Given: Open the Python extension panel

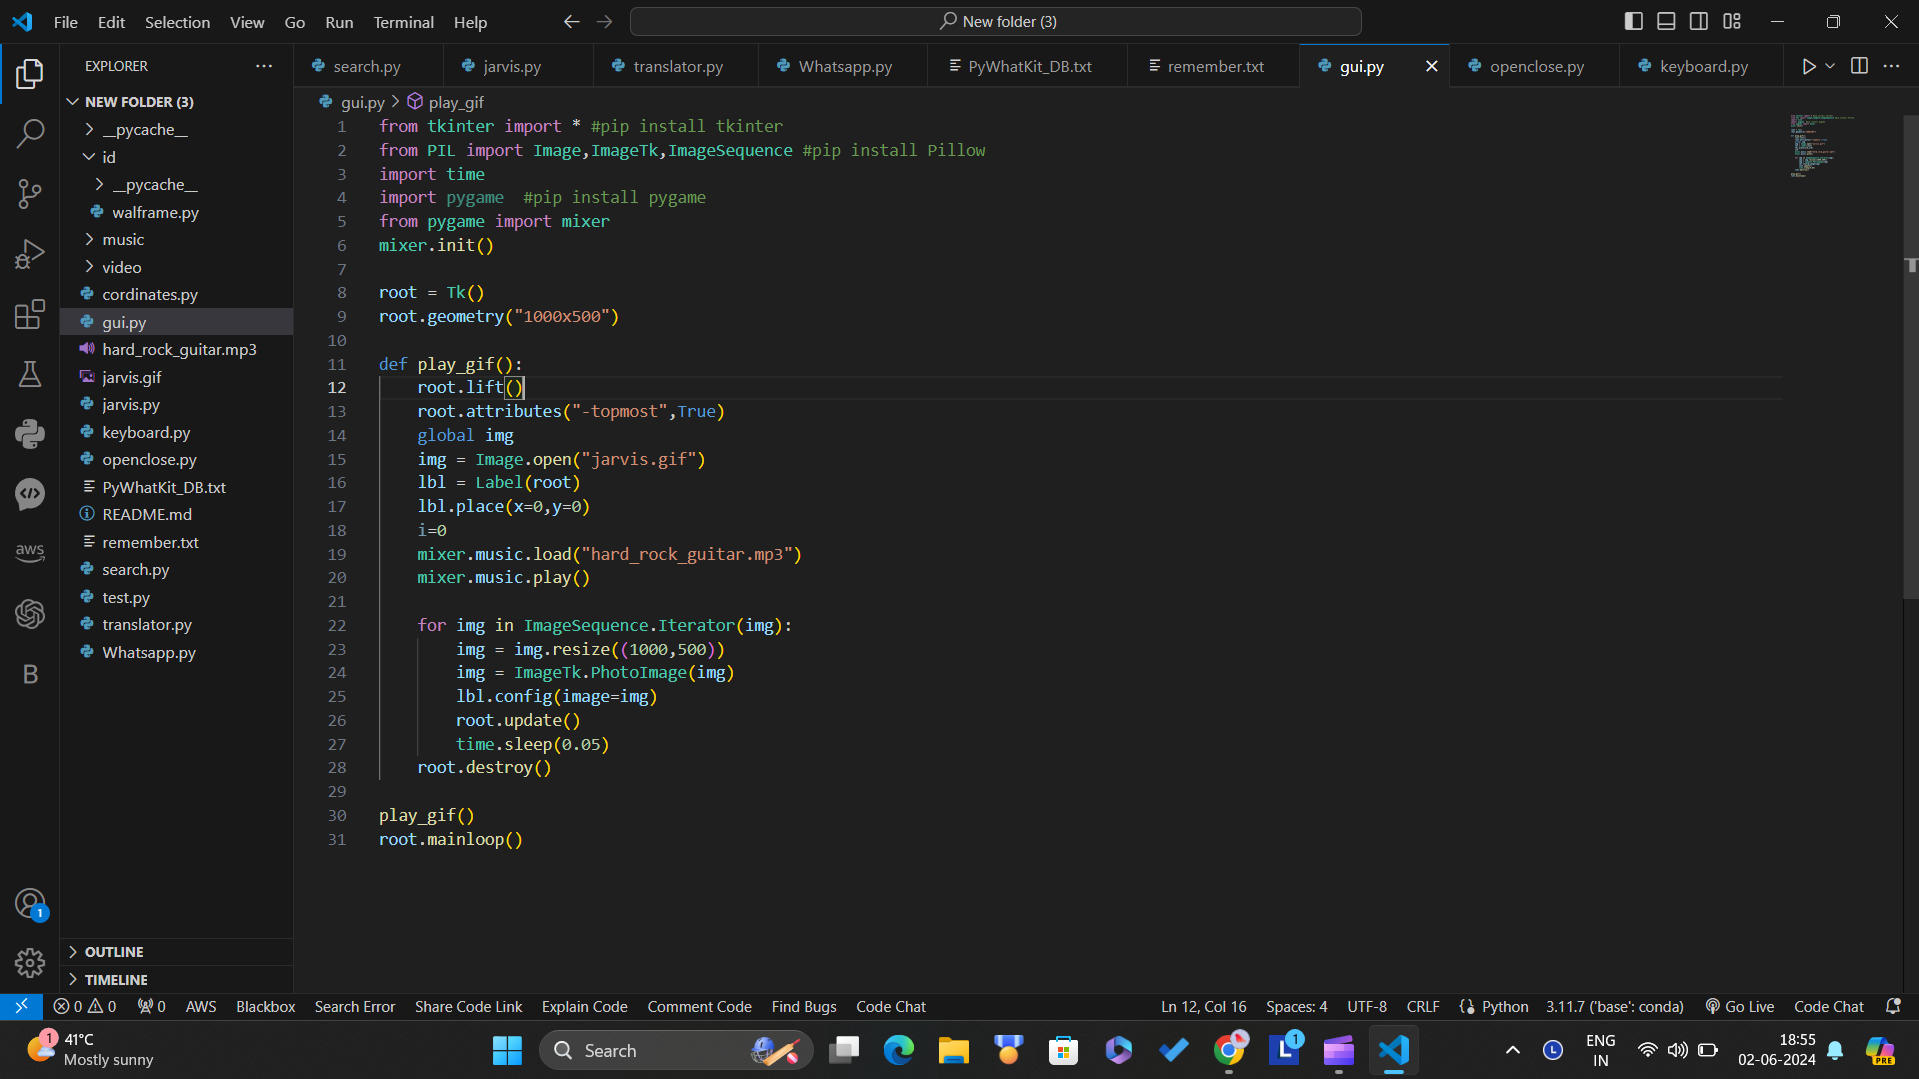Looking at the screenshot, I should tap(30, 434).
